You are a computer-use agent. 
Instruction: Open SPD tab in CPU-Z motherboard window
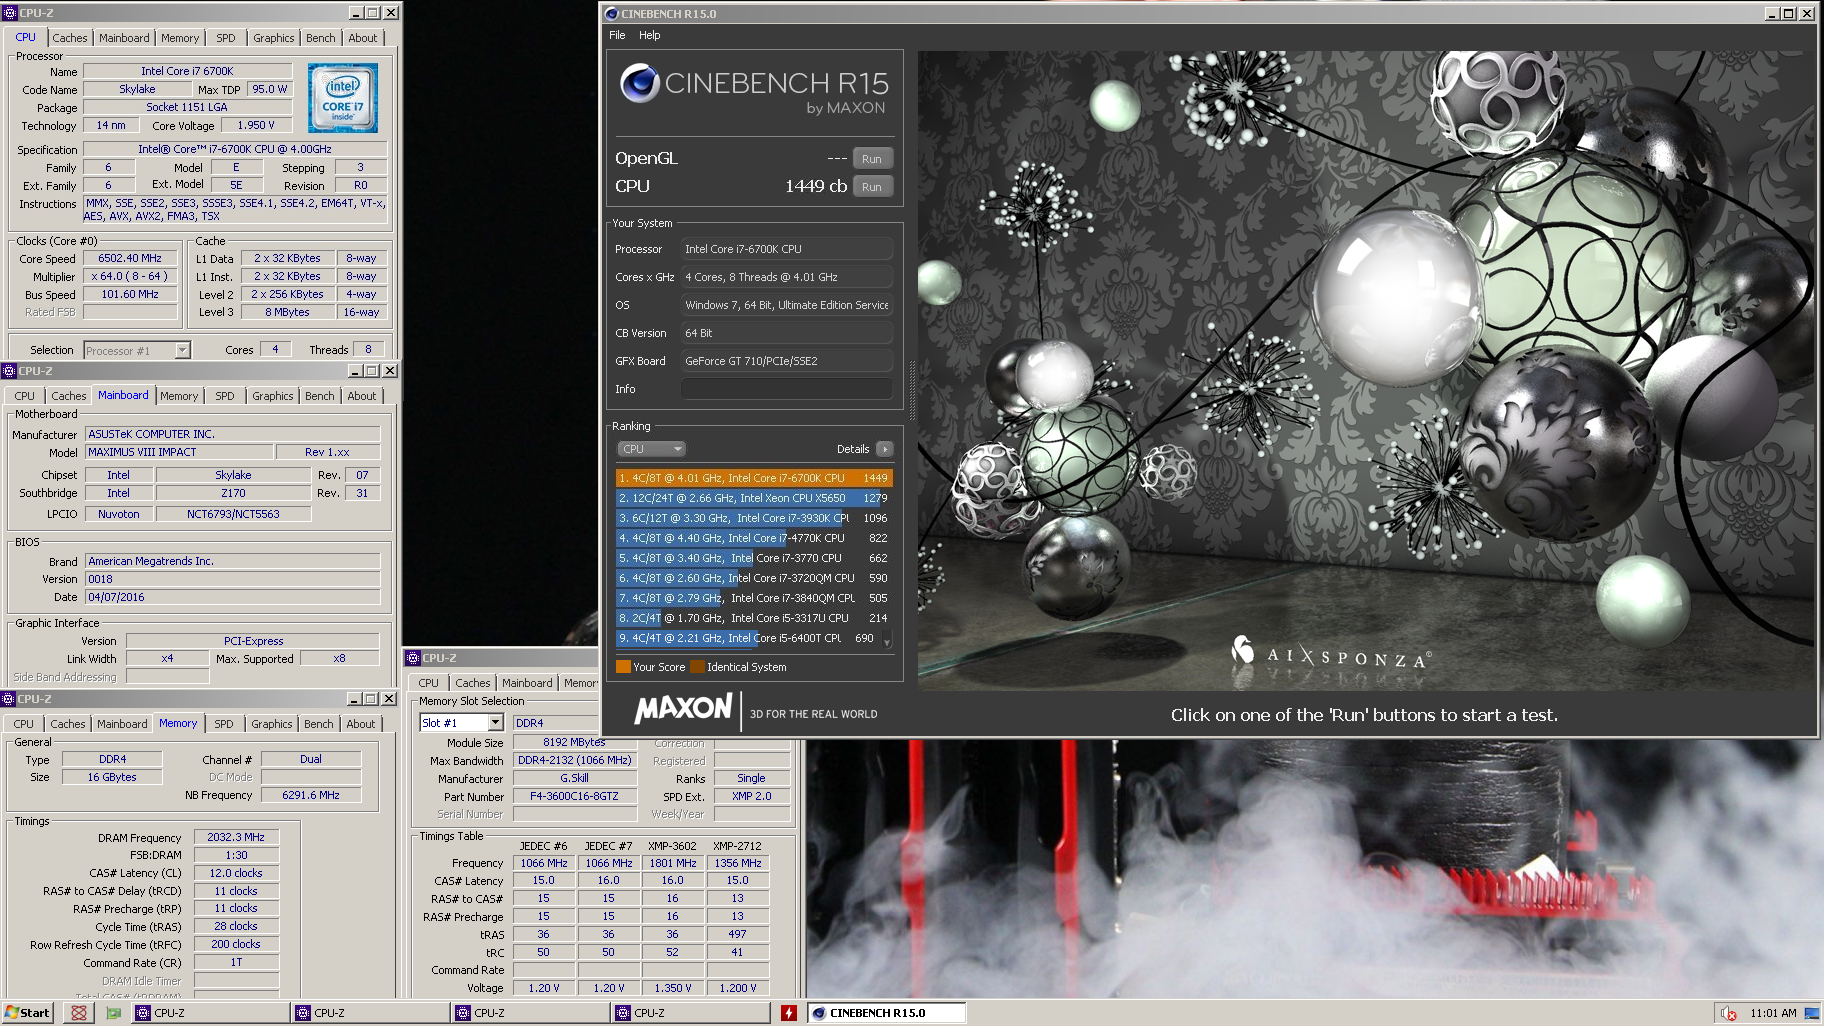click(x=225, y=396)
